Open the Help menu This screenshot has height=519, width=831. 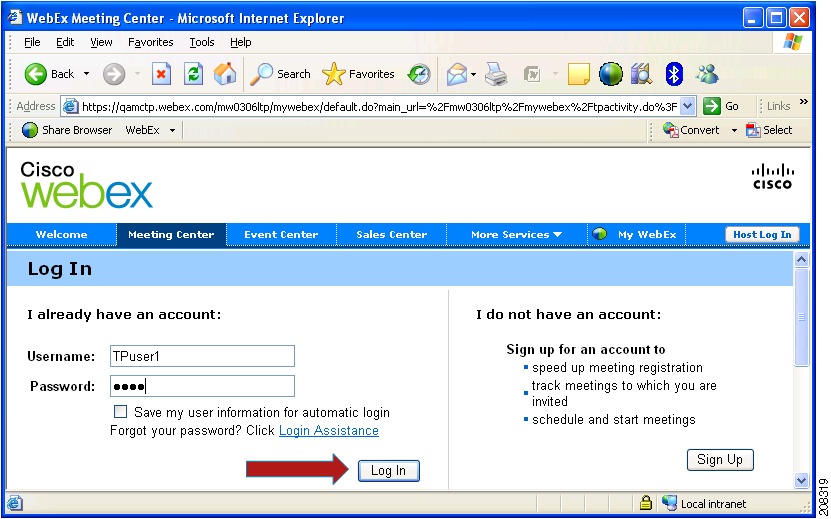[241, 42]
